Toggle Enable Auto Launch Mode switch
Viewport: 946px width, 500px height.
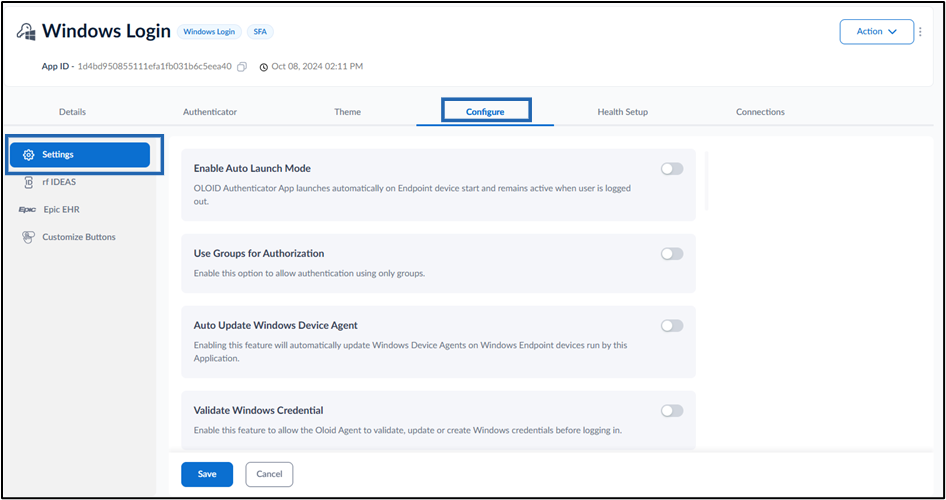672,169
